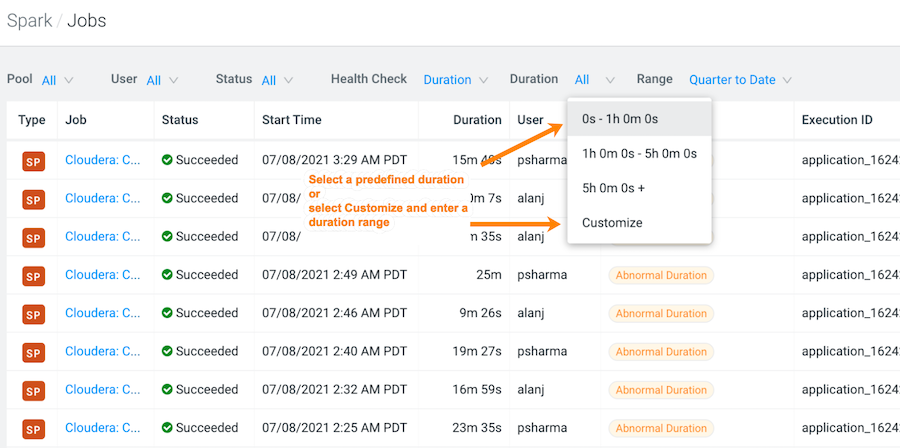Collapse the Duration All dropdown
900x448 pixels.
(x=595, y=80)
